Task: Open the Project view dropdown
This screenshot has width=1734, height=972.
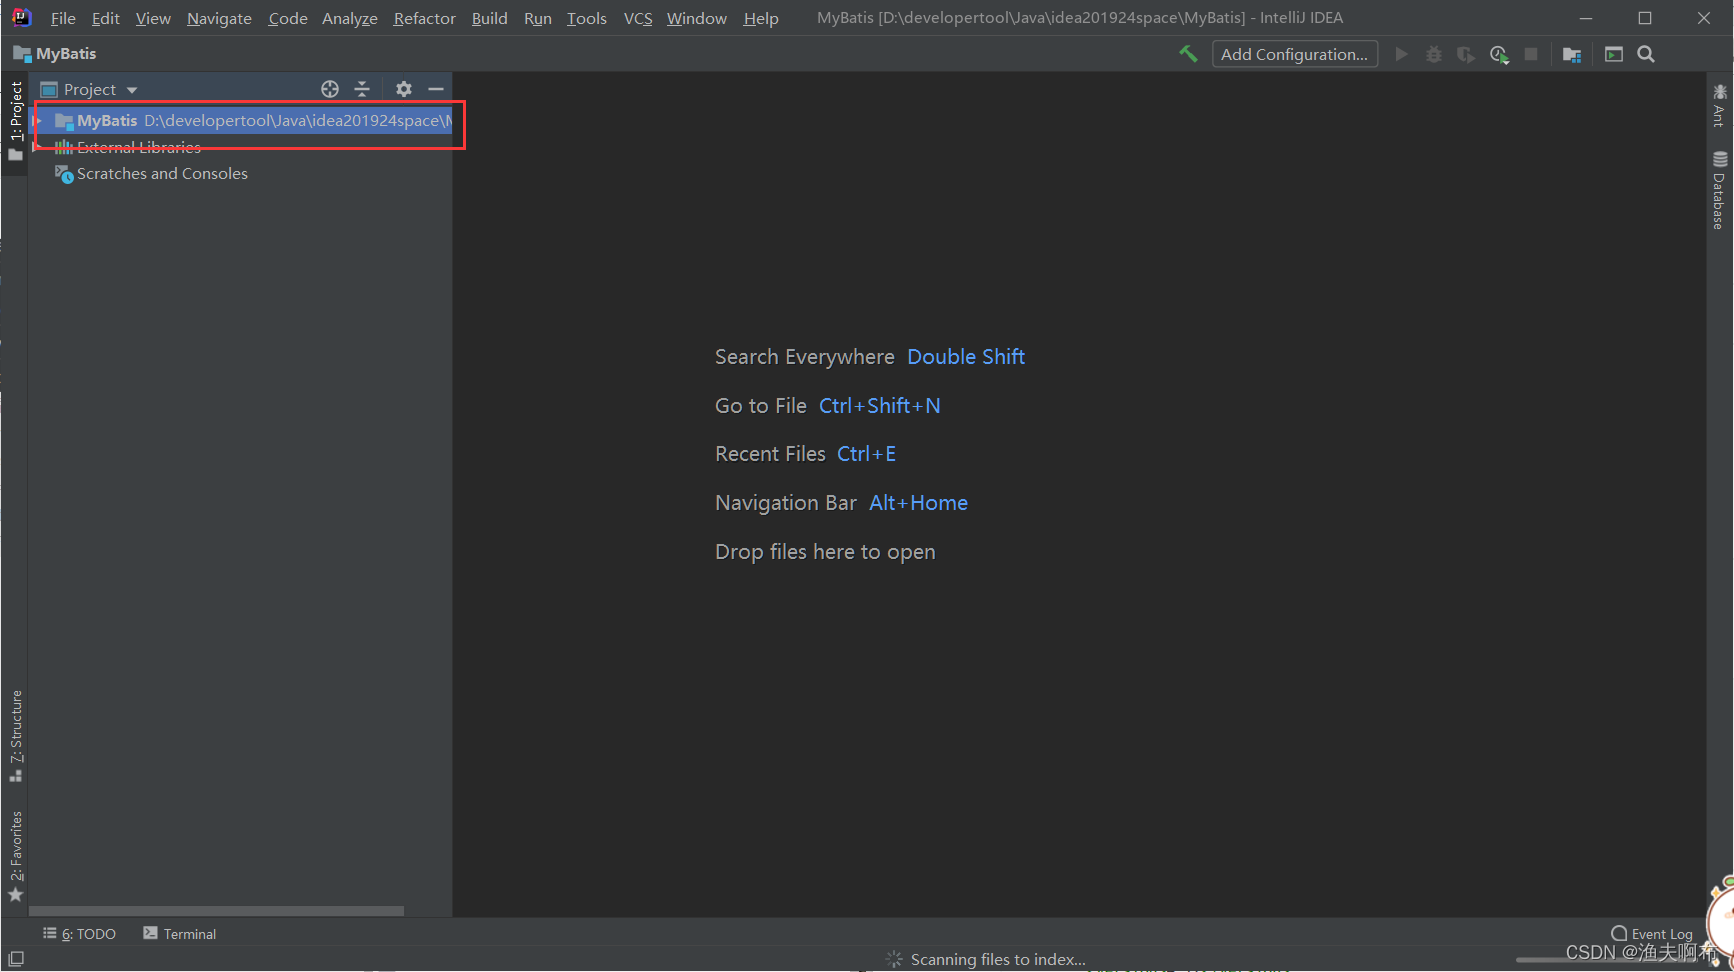Action: pyautogui.click(x=89, y=89)
